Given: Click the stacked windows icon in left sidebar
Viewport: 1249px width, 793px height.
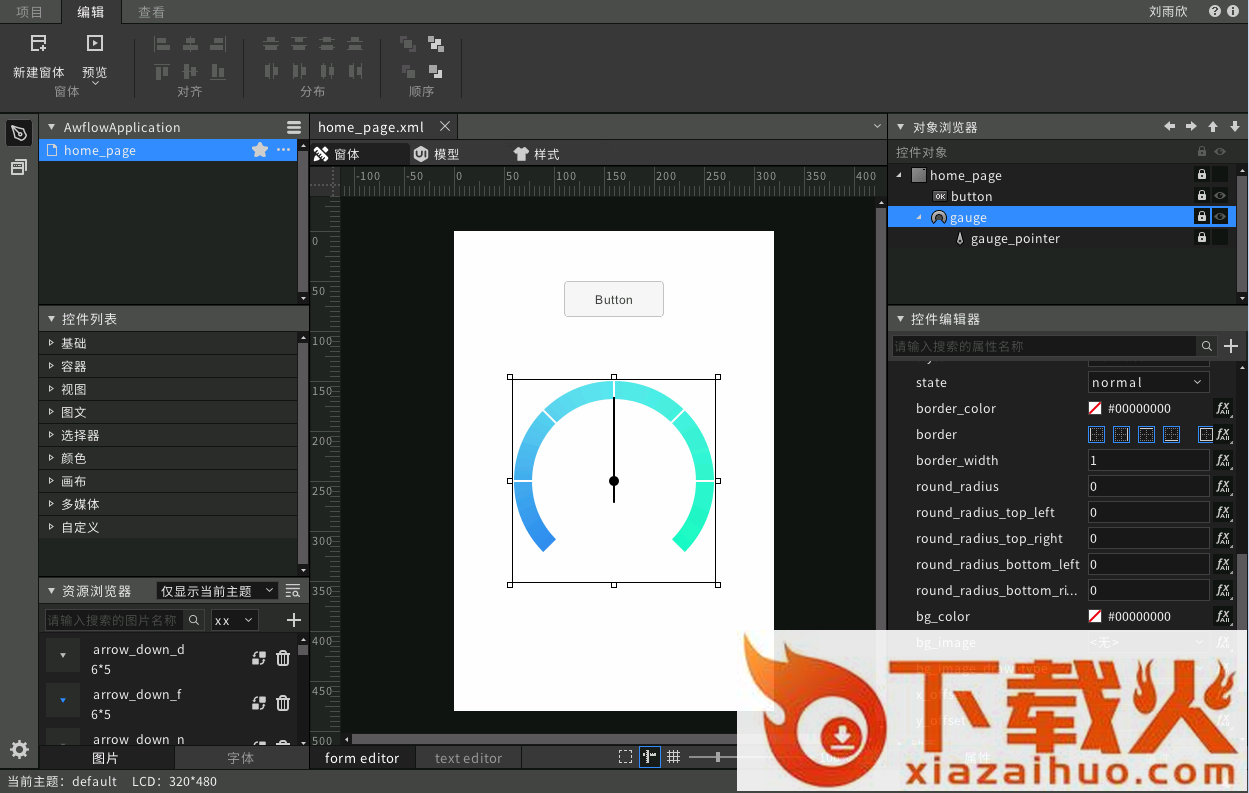Looking at the screenshot, I should click(x=18, y=167).
